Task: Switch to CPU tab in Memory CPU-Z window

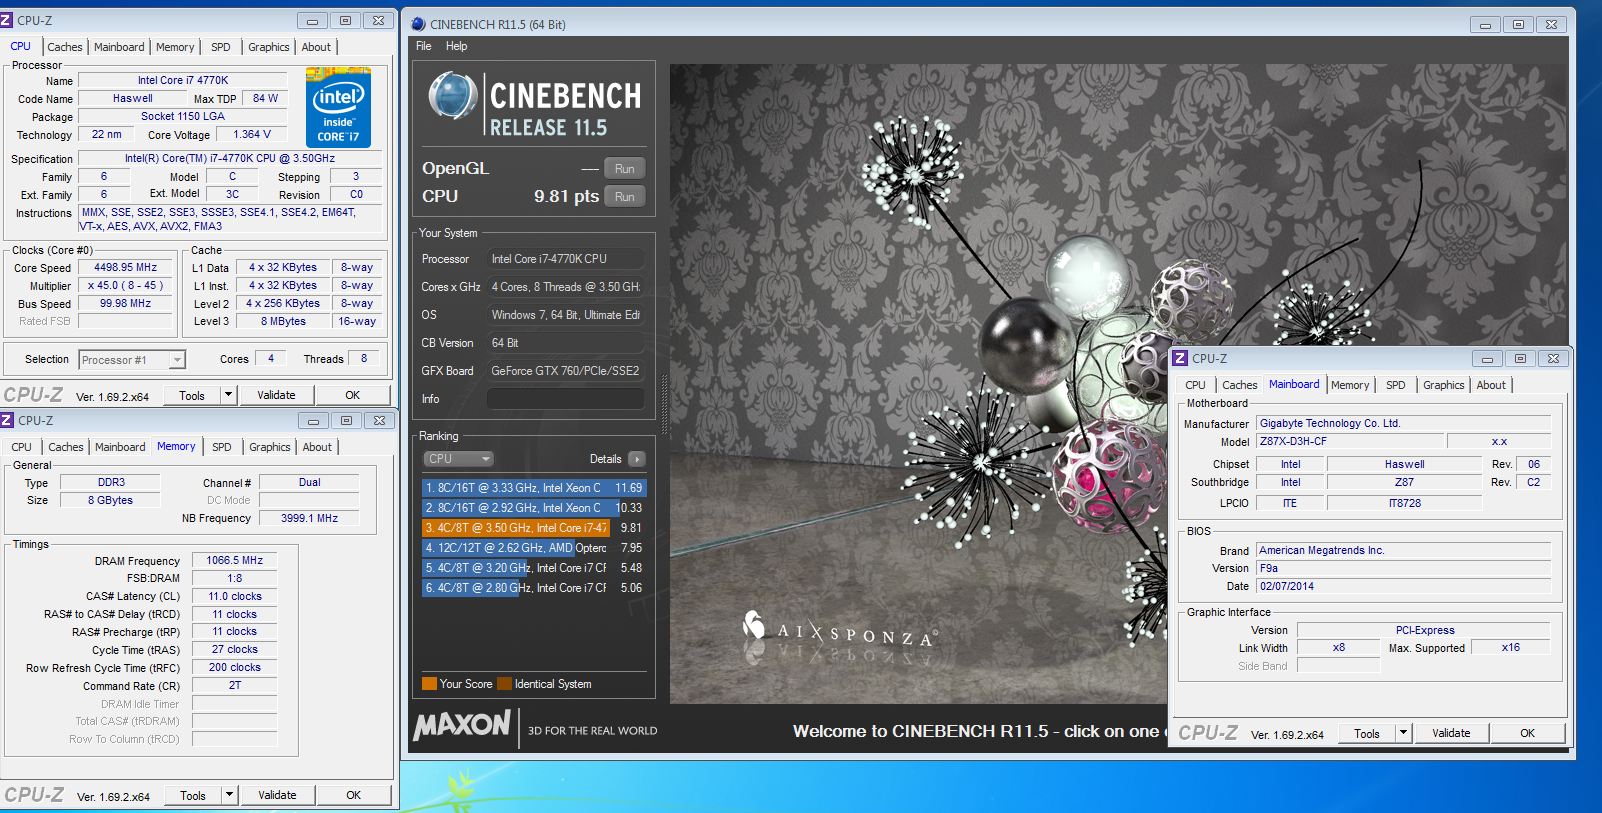Action: point(22,447)
